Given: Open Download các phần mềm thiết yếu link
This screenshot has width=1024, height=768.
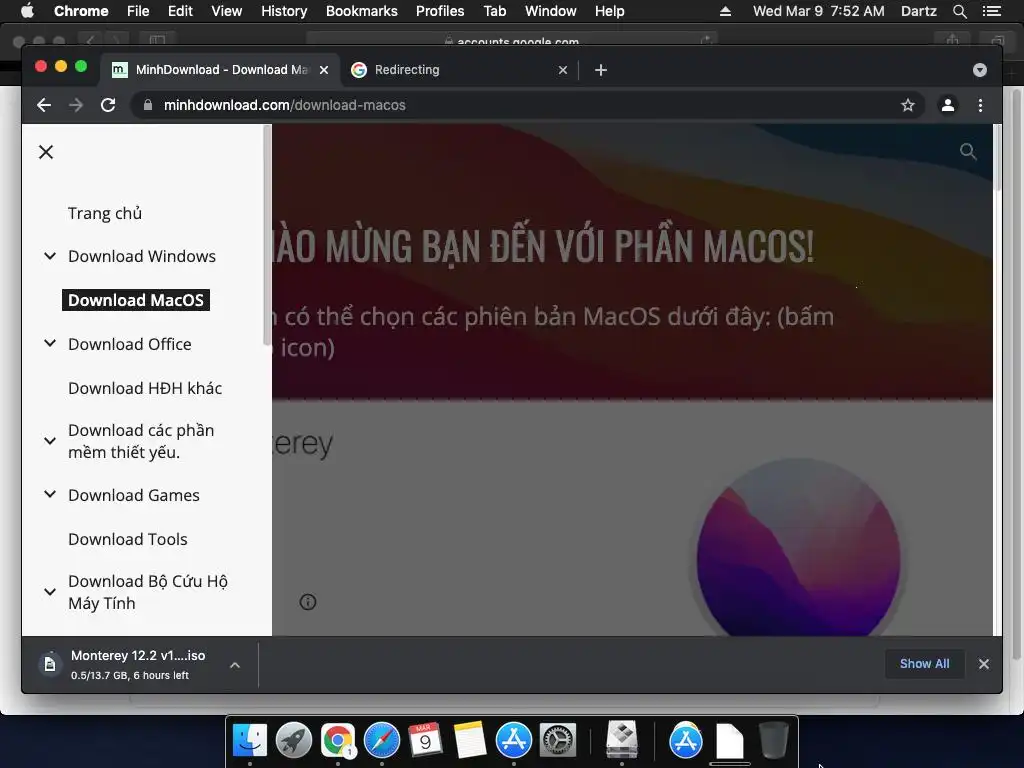Looking at the screenshot, I should (x=141, y=441).
